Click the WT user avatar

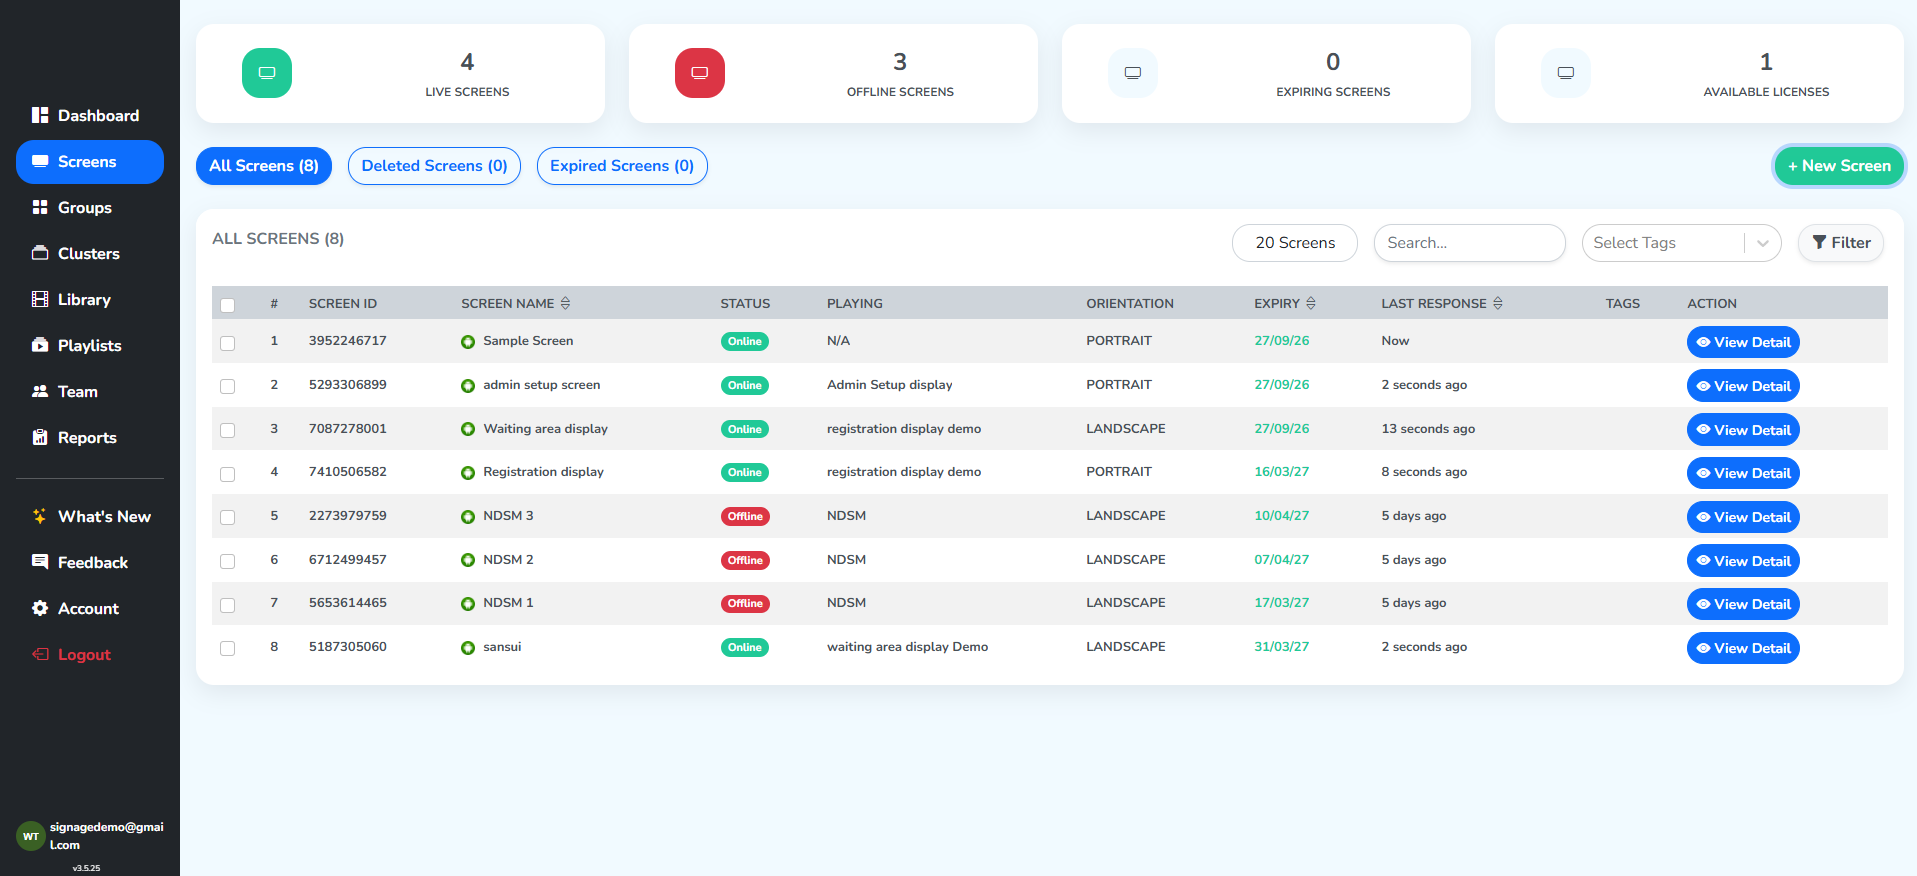coord(31,836)
